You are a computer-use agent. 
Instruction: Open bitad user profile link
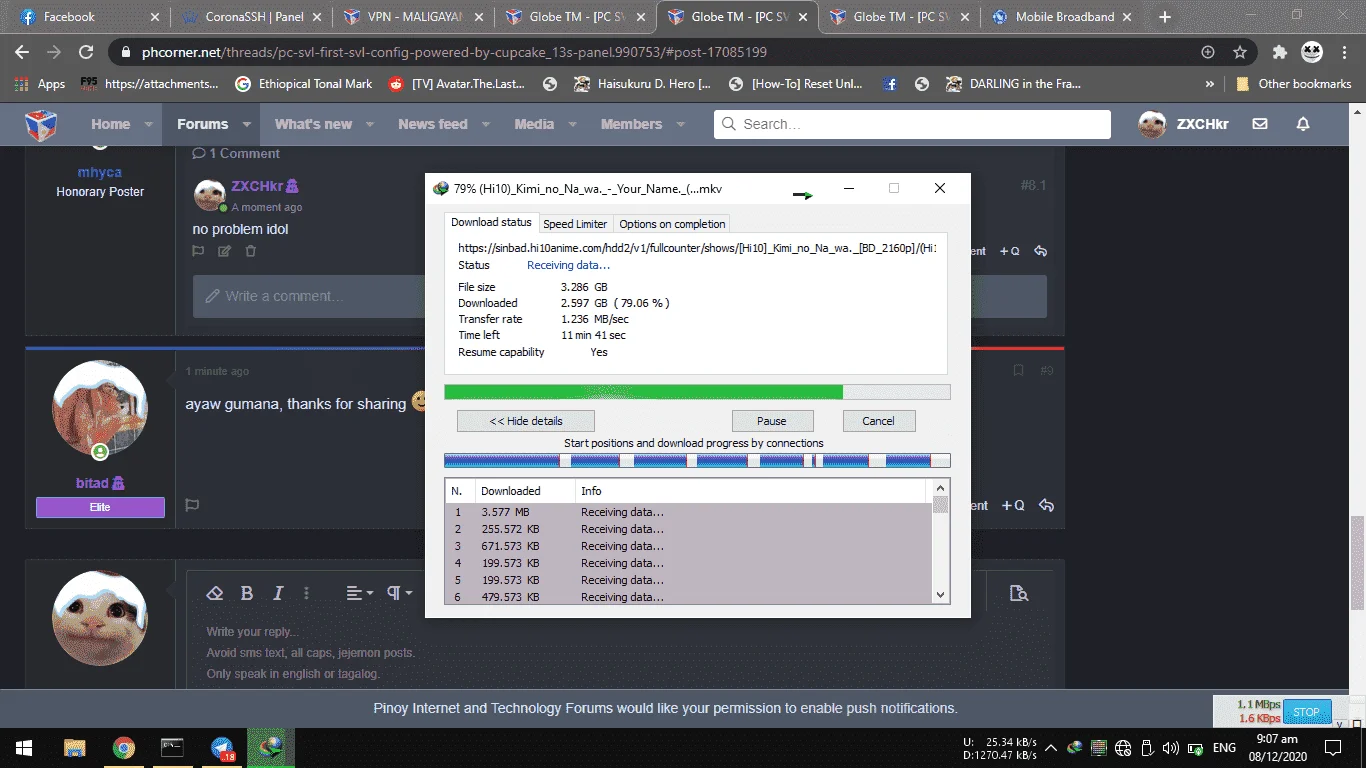(x=92, y=483)
